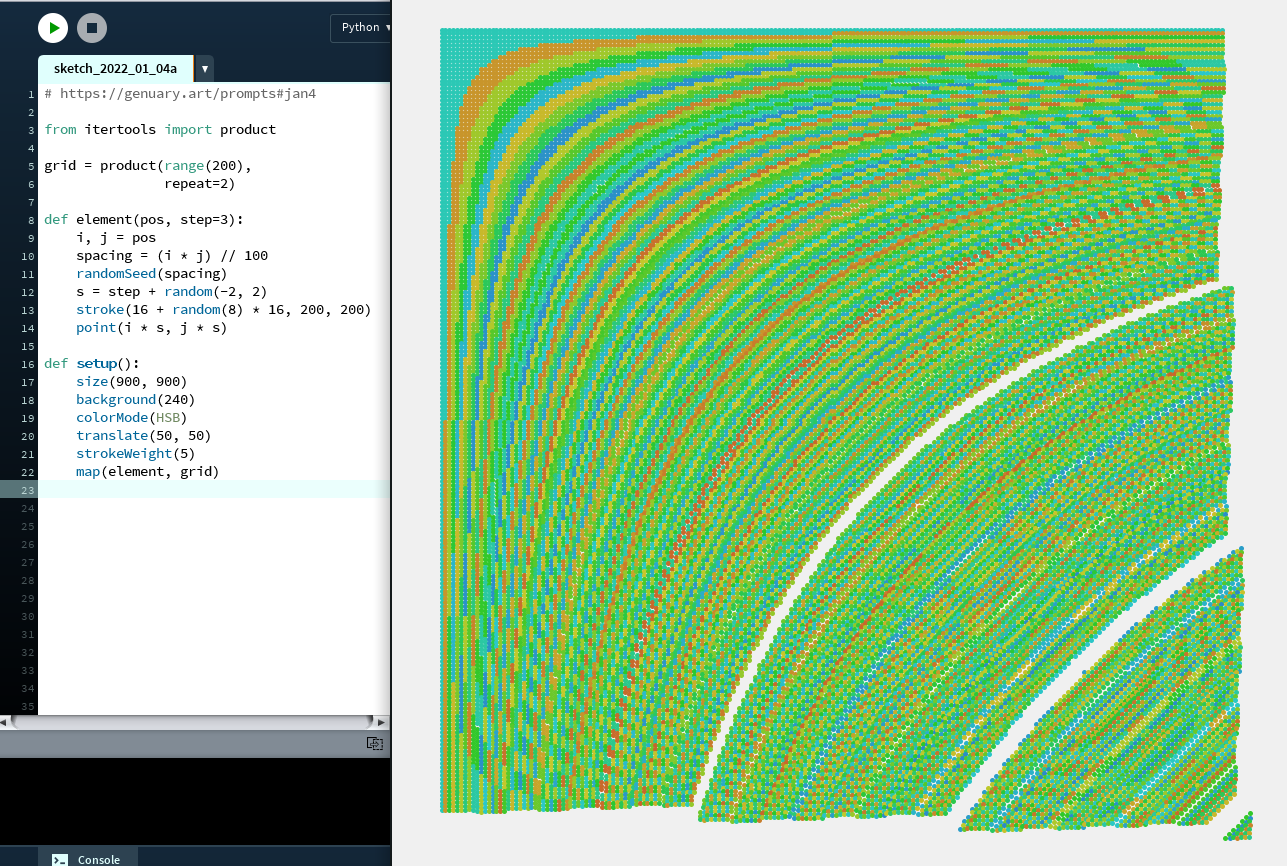Viewport: 1287px width, 866px height.
Task: Place cursor on empty highlighted line 23
Action: (200, 489)
